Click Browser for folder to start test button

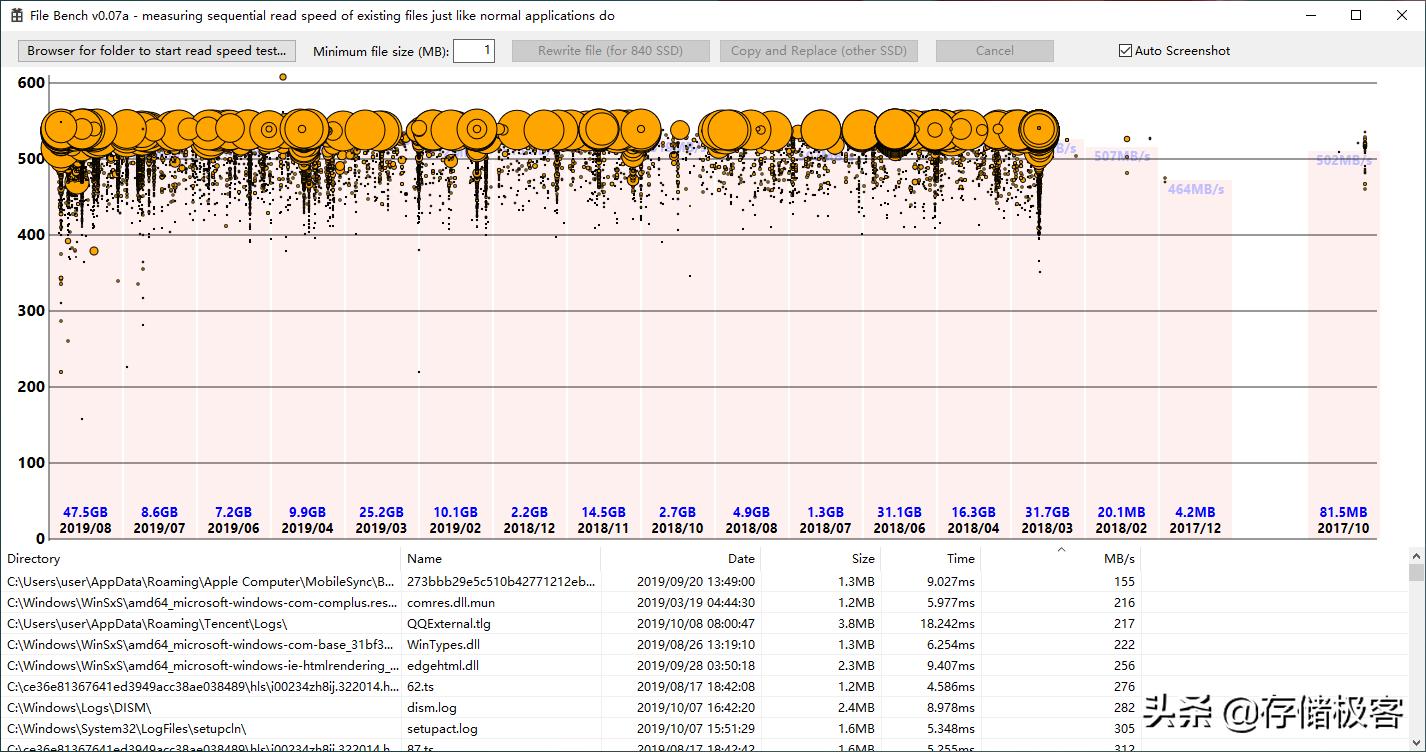click(157, 51)
